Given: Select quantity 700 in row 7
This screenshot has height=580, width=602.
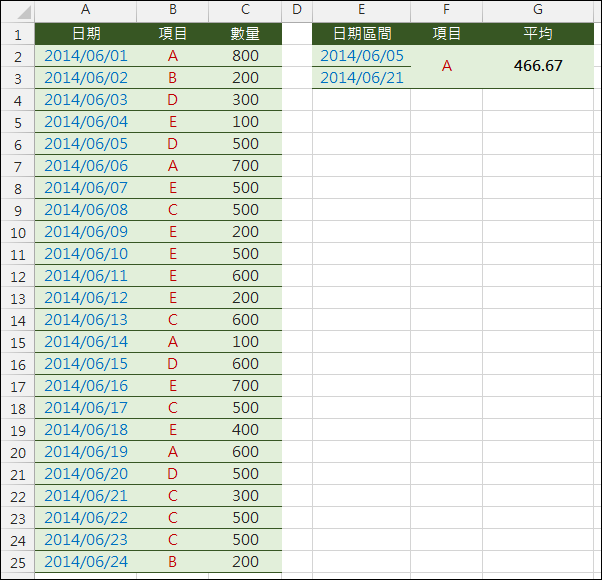Looking at the screenshot, I should click(245, 166).
